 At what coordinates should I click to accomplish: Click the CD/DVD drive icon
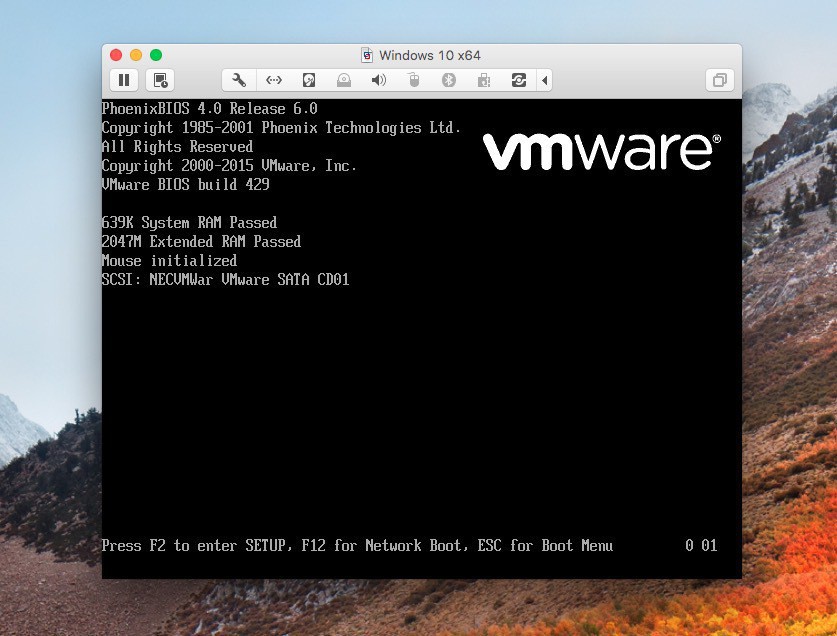click(344, 80)
